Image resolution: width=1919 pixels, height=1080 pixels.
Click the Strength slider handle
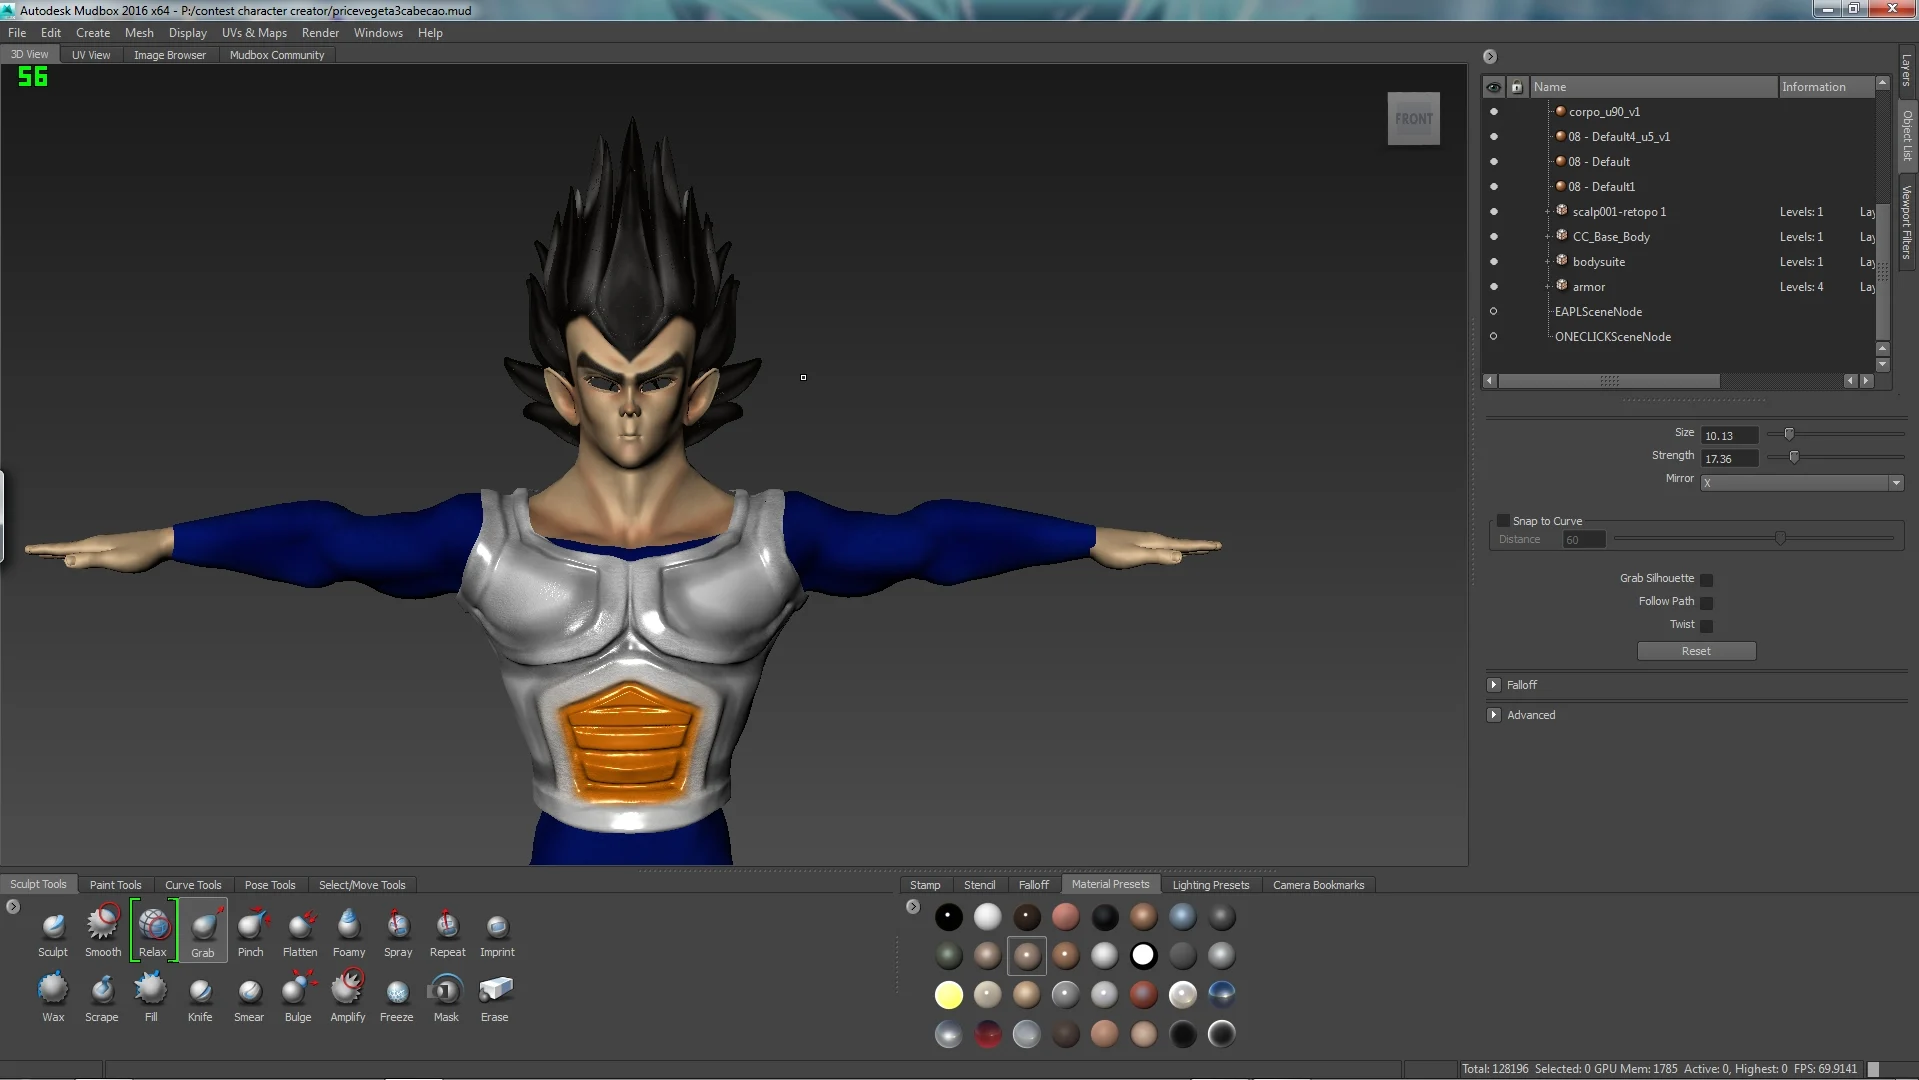(1794, 457)
